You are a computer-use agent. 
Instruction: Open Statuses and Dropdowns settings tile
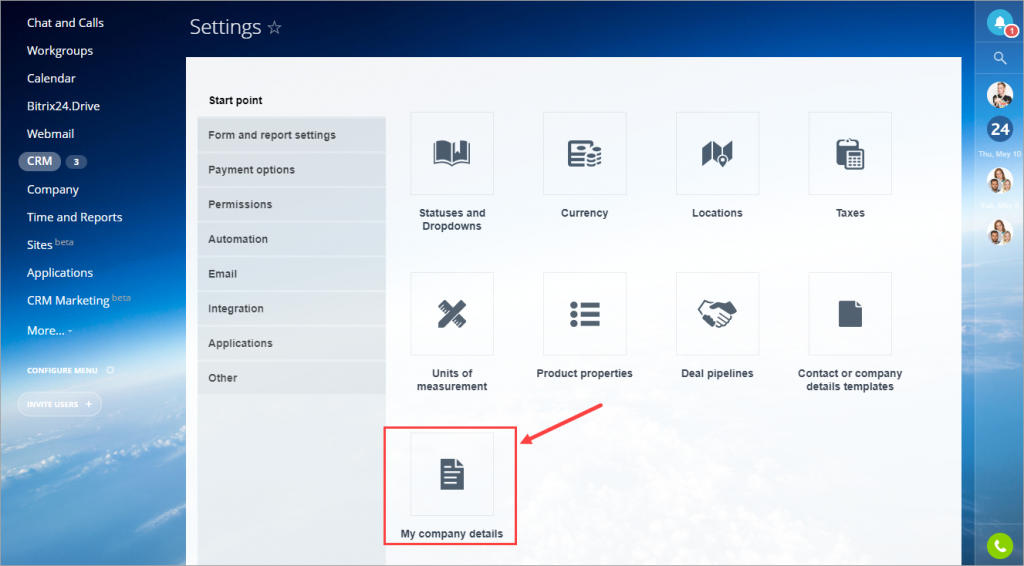[x=452, y=153]
